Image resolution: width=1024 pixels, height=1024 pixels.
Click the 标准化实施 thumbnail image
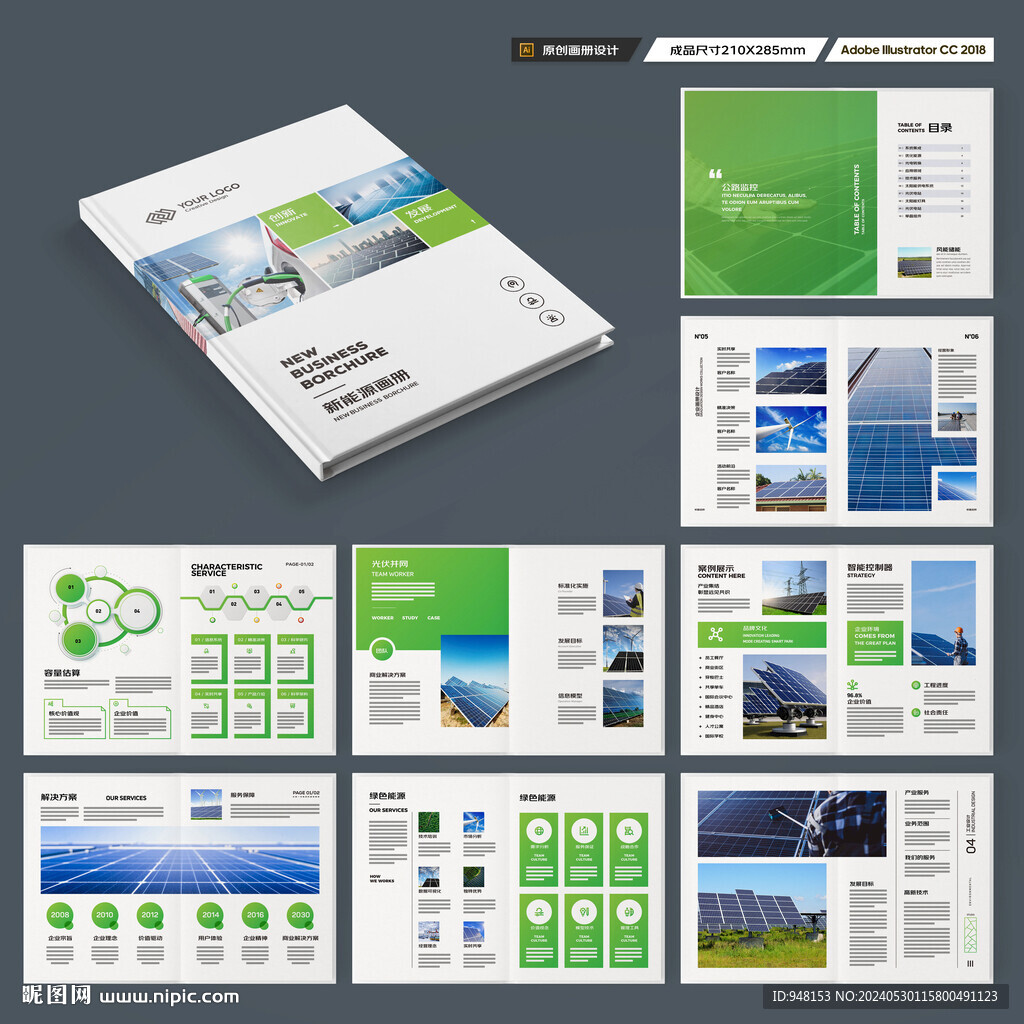tap(623, 593)
